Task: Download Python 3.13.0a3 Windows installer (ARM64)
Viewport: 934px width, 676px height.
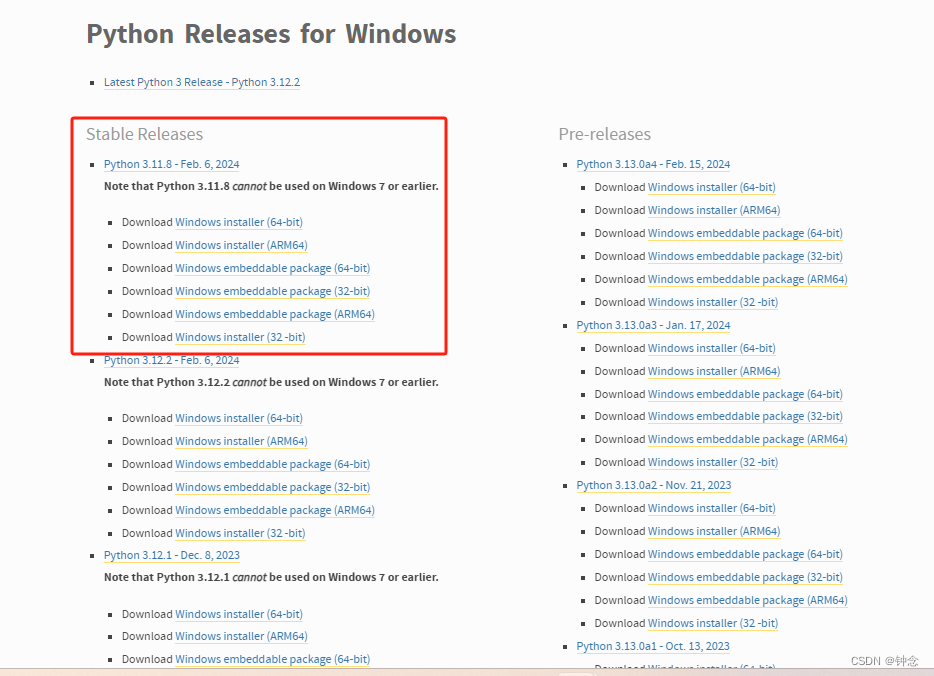Action: tap(714, 372)
